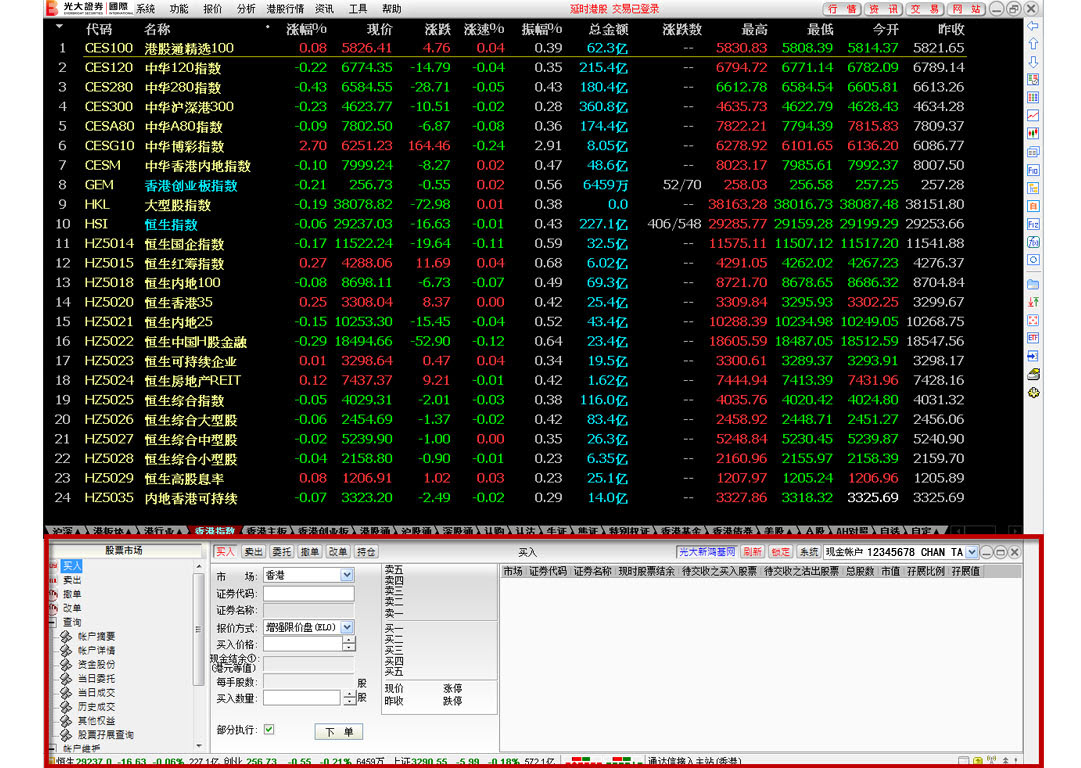Screen dimensions: 1081x768
Task: Click the 'Fiz' icon in right toolbar
Action: [x=1033, y=224]
